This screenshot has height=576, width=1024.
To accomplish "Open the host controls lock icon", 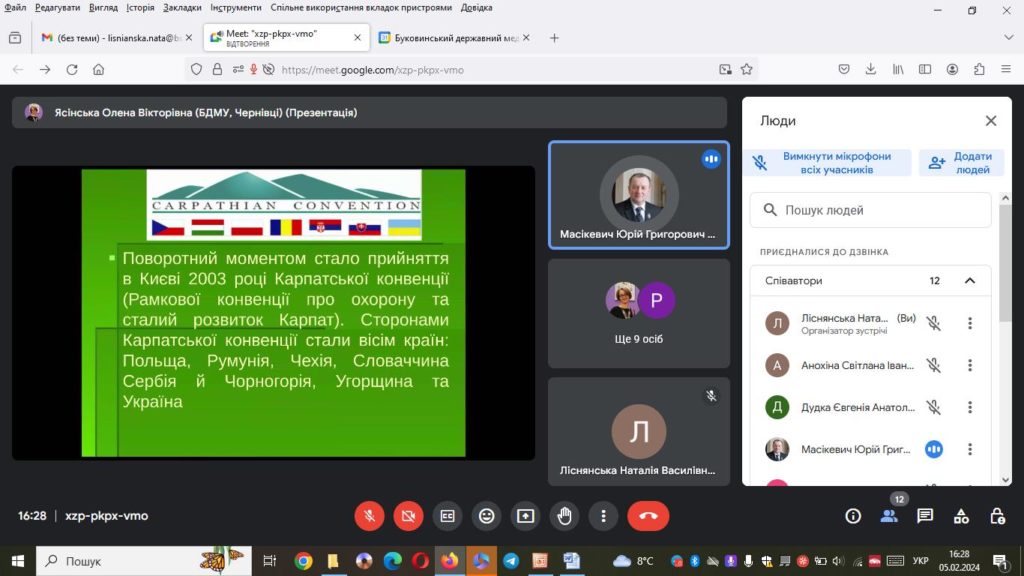I will click(x=997, y=516).
